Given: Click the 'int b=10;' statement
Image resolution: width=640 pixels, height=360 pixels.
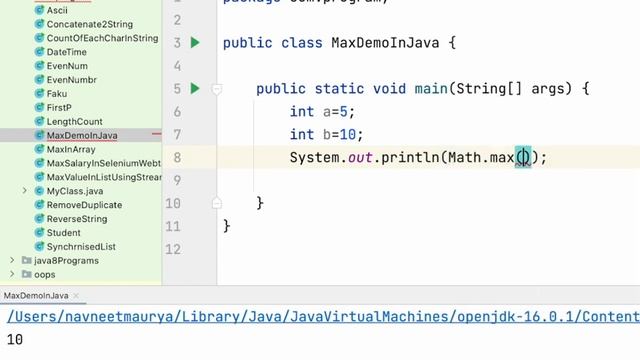Looking at the screenshot, I should pos(327,134).
